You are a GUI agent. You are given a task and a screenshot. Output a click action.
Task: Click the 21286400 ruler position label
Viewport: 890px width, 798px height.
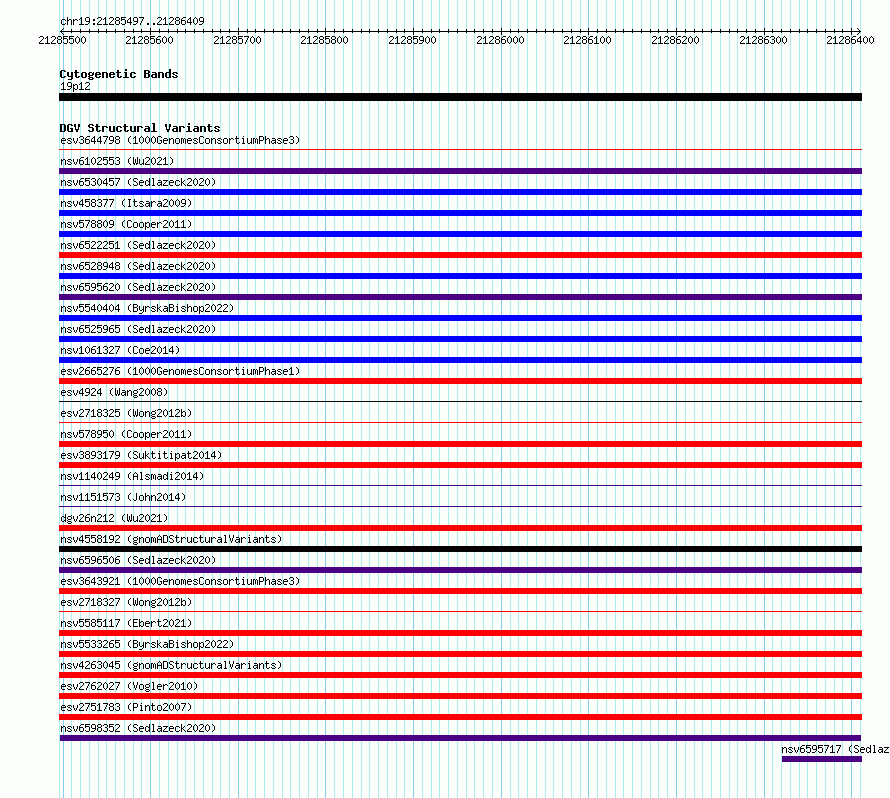(x=850, y=40)
